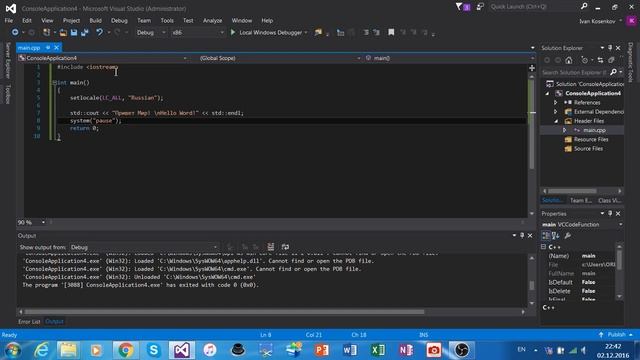Open the Global Scope dropdown
The width and height of the screenshot is (640, 360).
279,58
